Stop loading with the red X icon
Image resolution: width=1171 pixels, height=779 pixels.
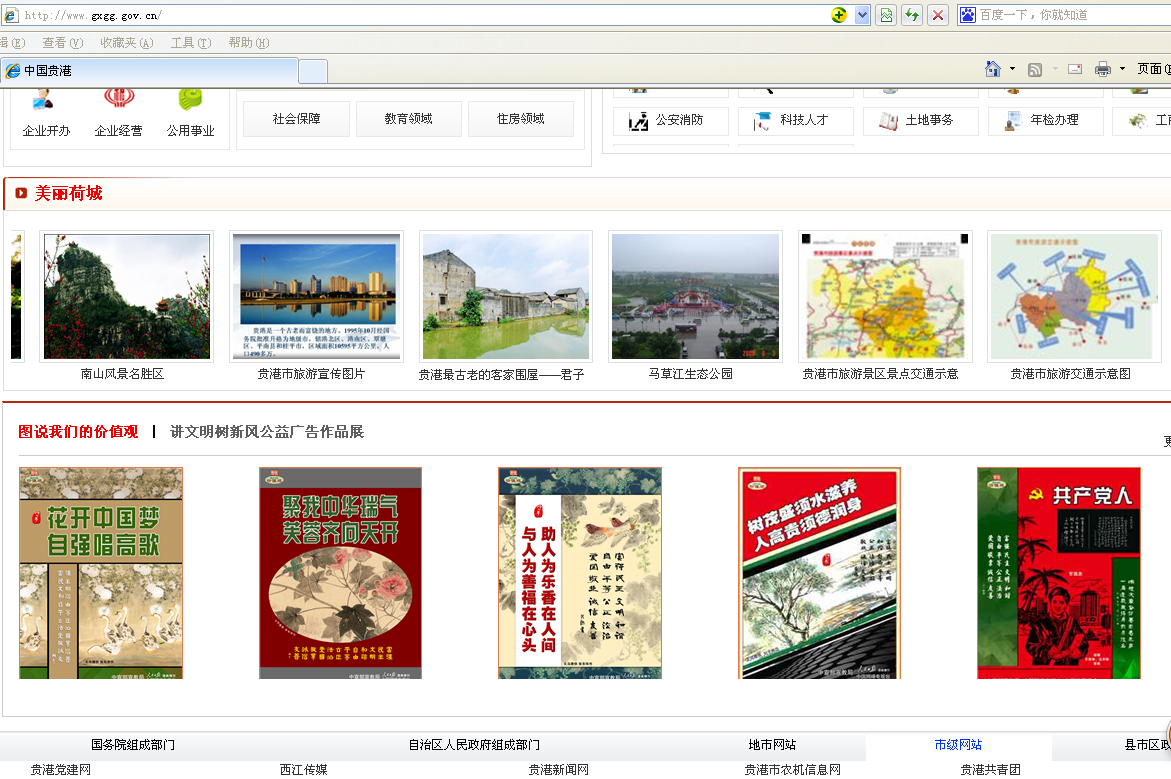938,15
